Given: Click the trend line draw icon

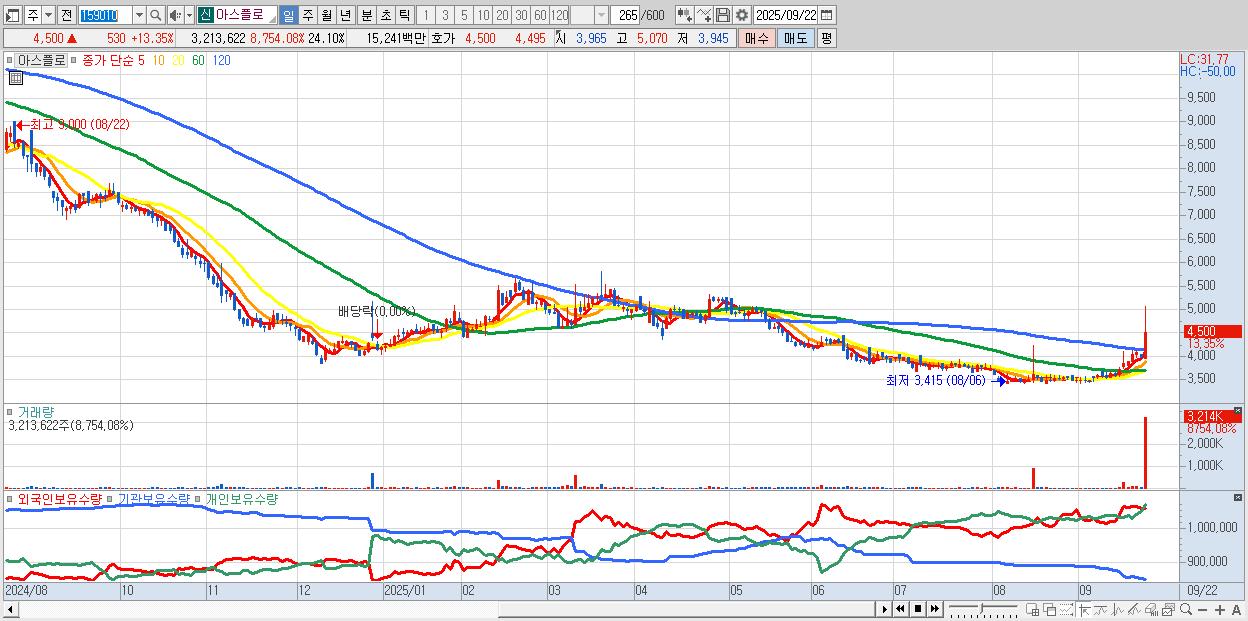Looking at the screenshot, I should coord(1101,609).
